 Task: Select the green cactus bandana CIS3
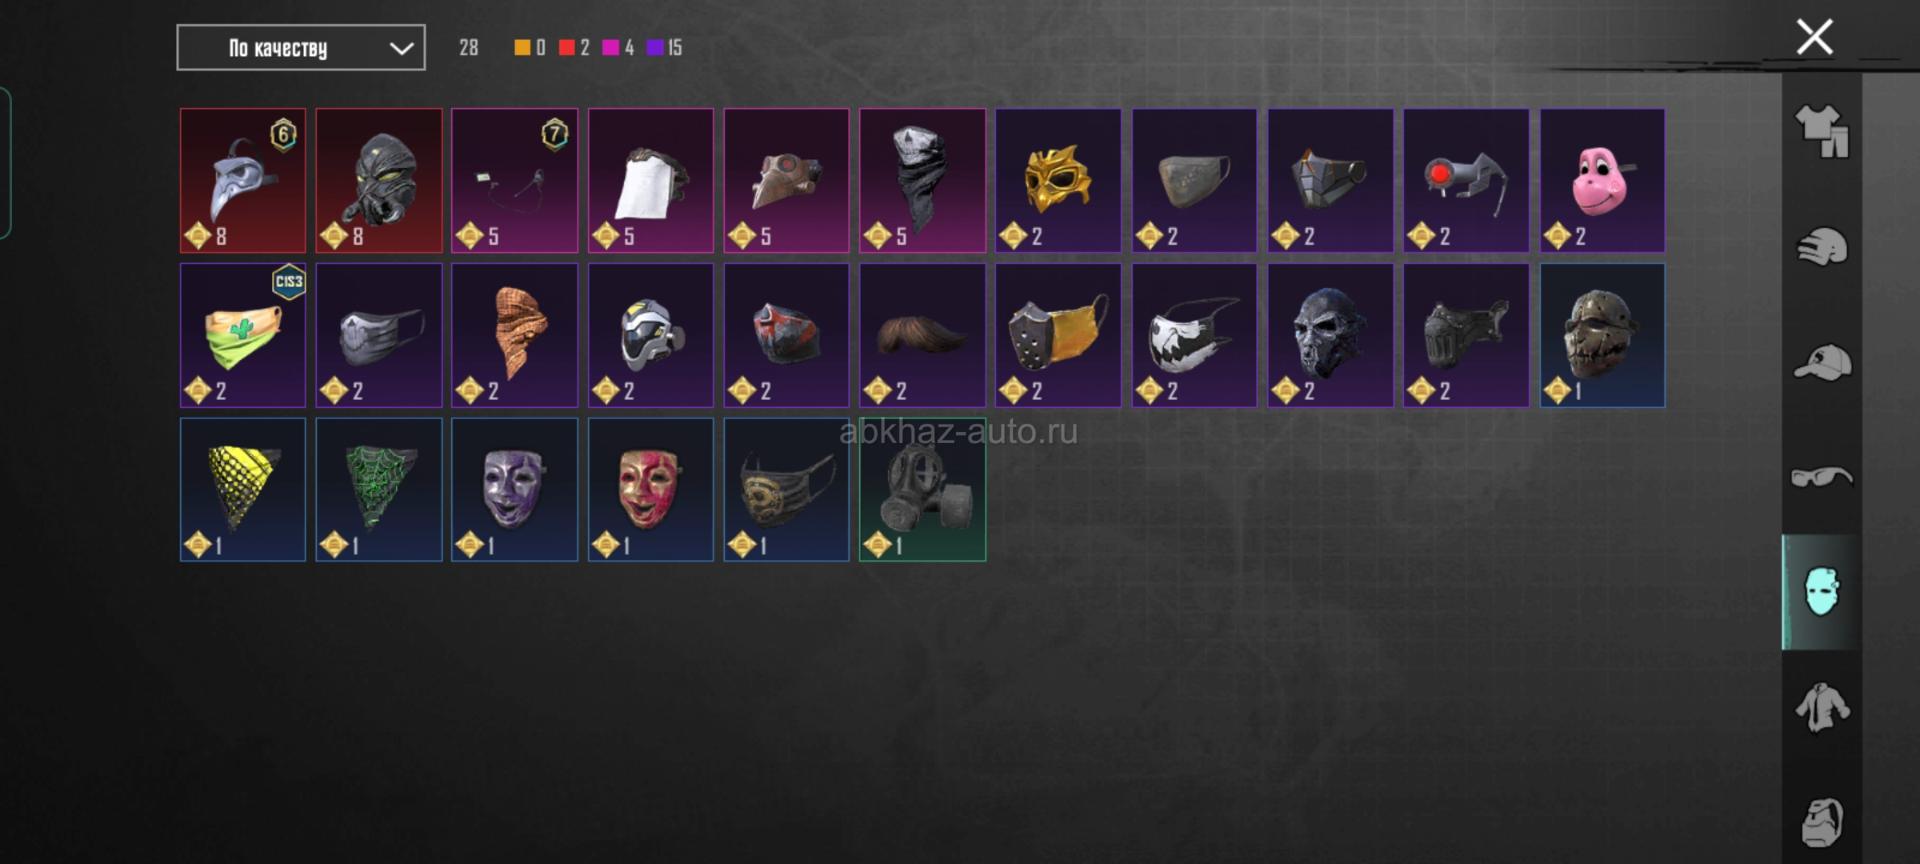[x=243, y=335]
